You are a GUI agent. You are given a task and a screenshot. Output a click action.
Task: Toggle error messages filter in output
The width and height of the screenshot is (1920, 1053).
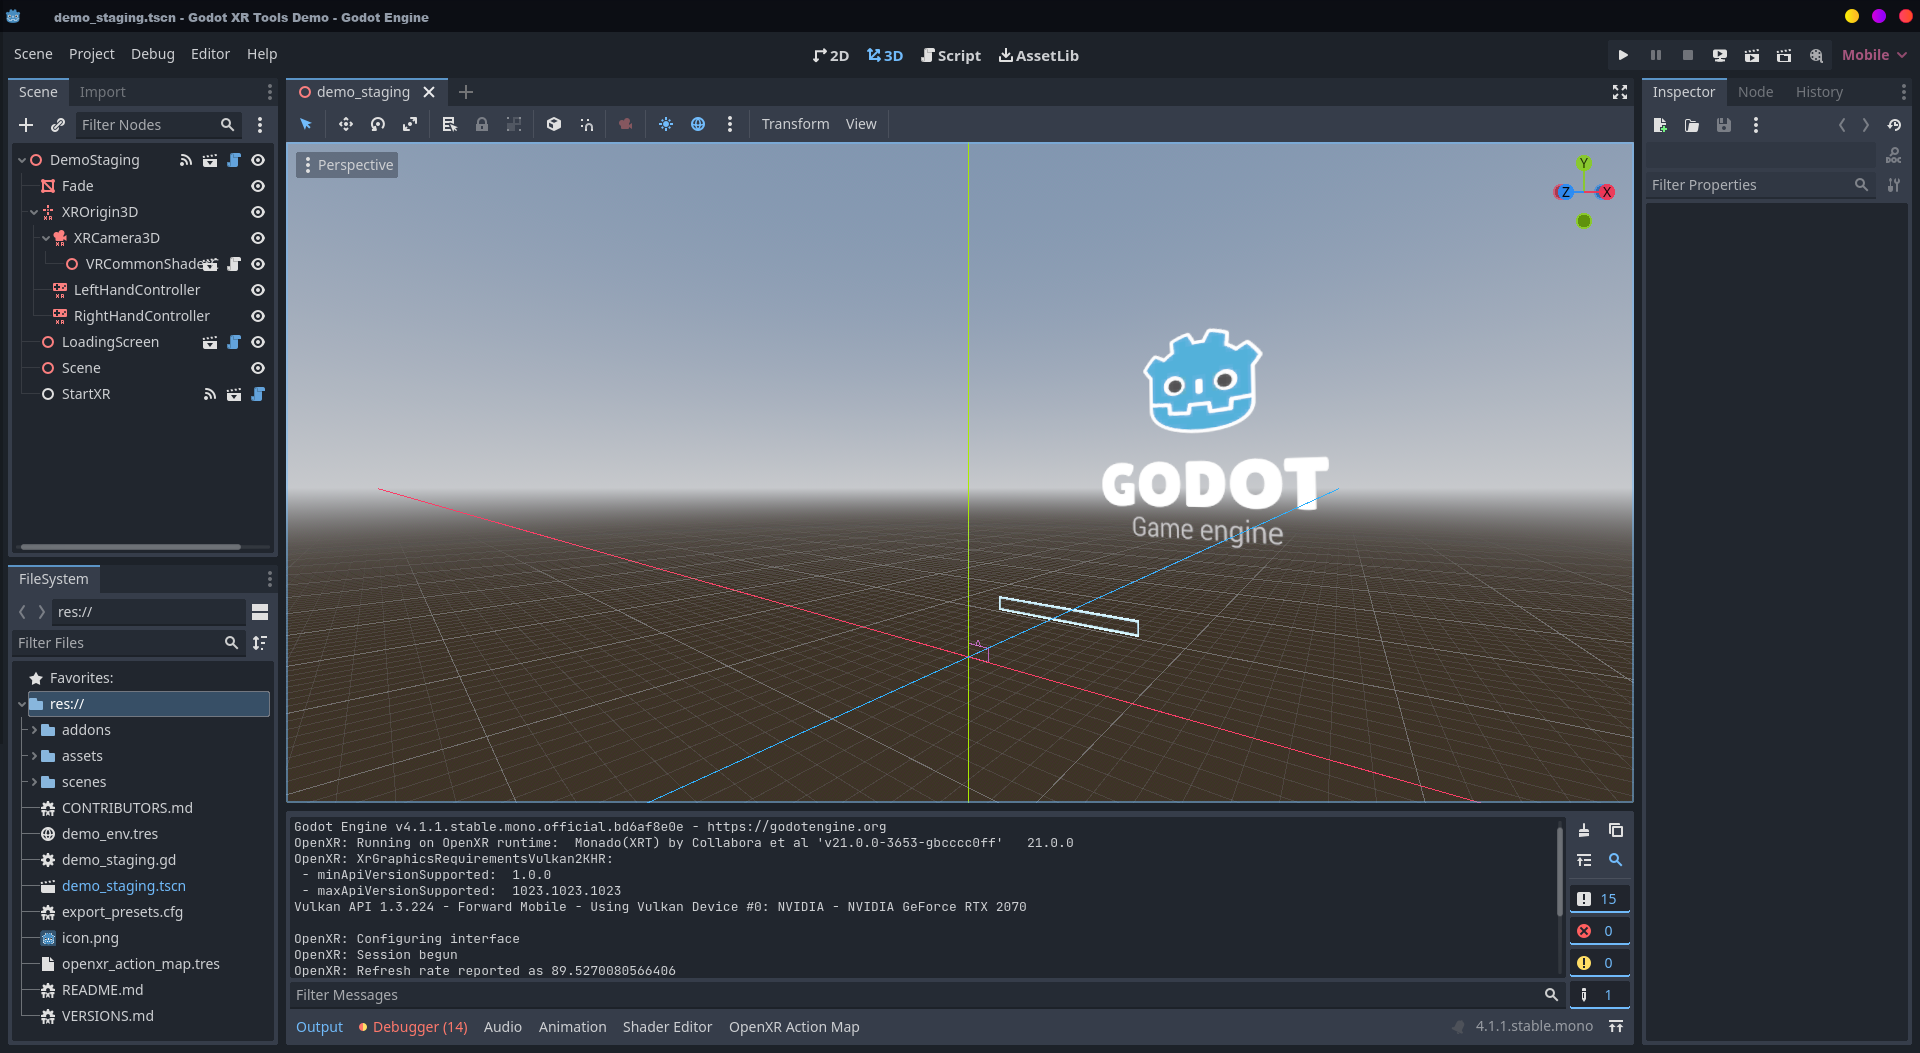tap(1598, 931)
